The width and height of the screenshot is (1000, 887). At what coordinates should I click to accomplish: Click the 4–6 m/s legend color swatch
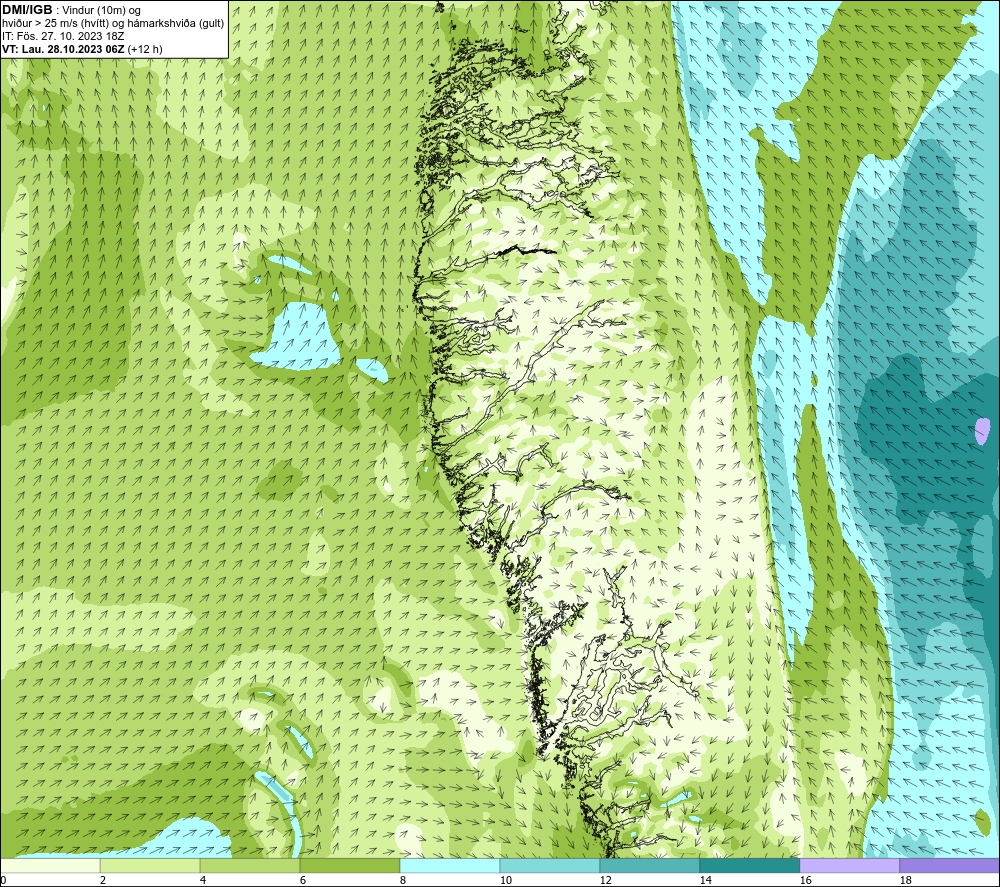250,865
